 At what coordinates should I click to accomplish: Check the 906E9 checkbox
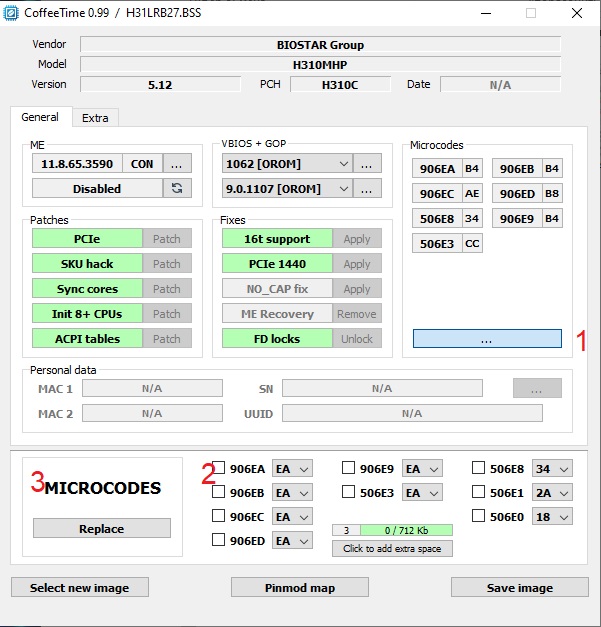(x=348, y=468)
